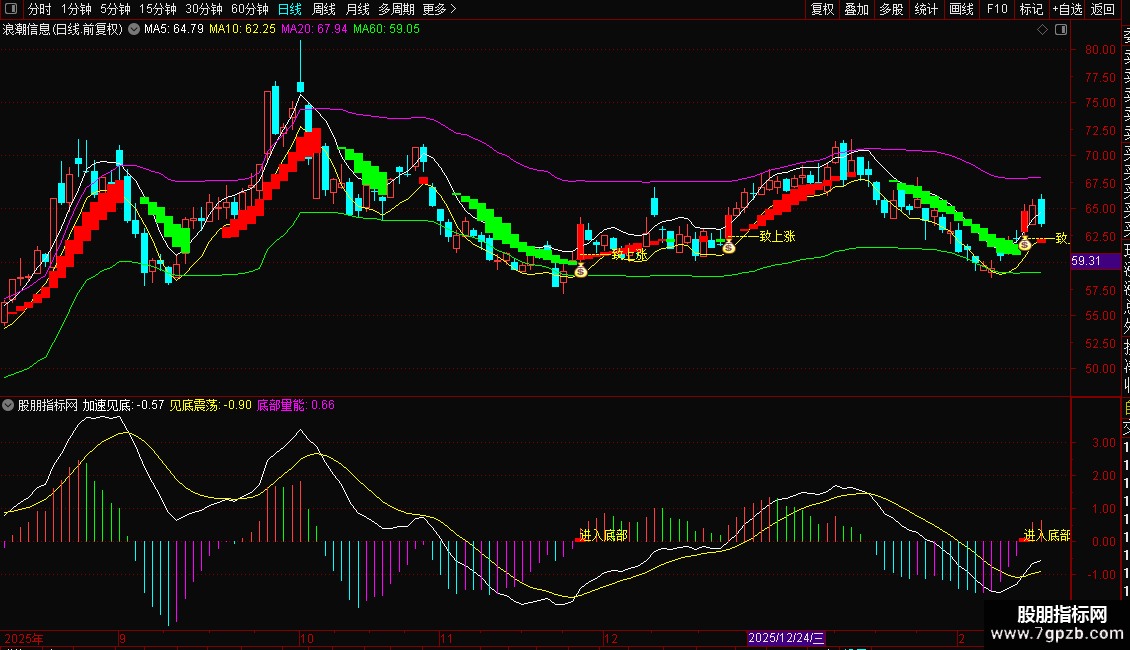Click the MA60: 59.05 label
Viewport: 1130px width, 650px height.
pyautogui.click(x=386, y=30)
